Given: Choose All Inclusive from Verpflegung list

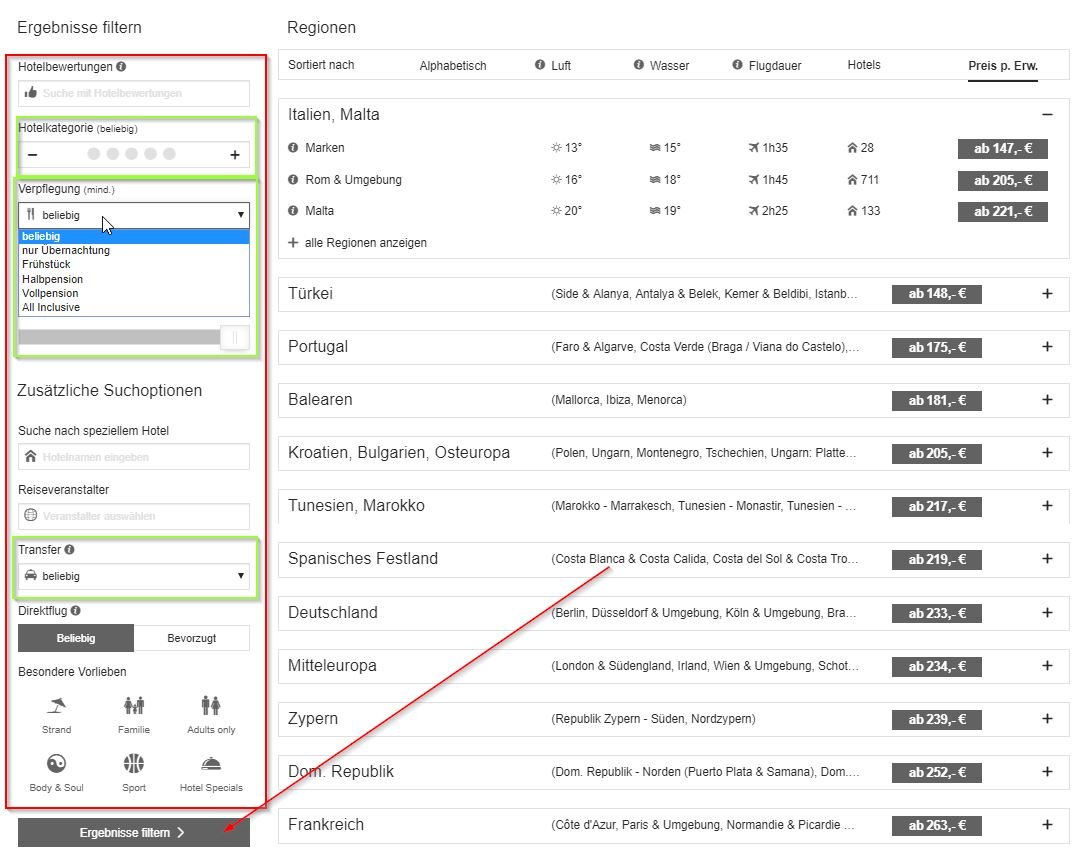Looking at the screenshot, I should click(x=51, y=308).
